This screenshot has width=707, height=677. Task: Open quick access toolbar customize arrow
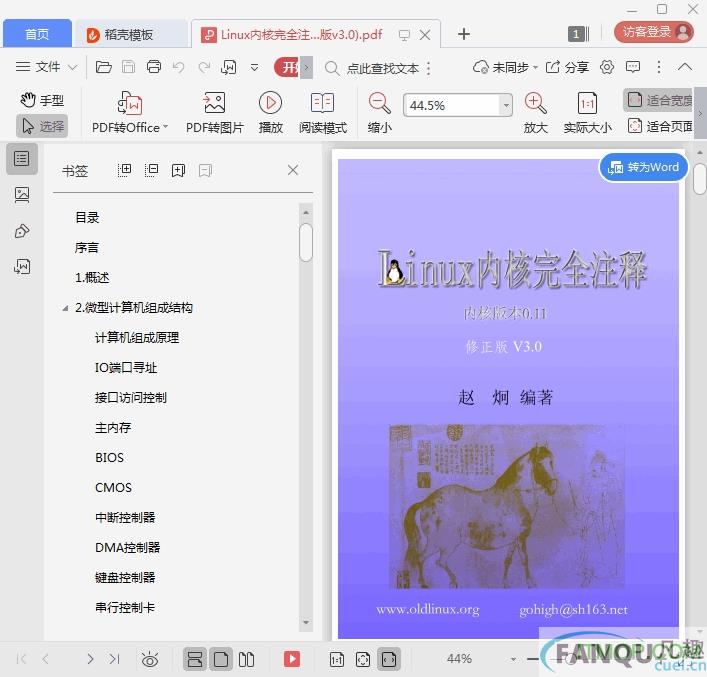[254, 67]
